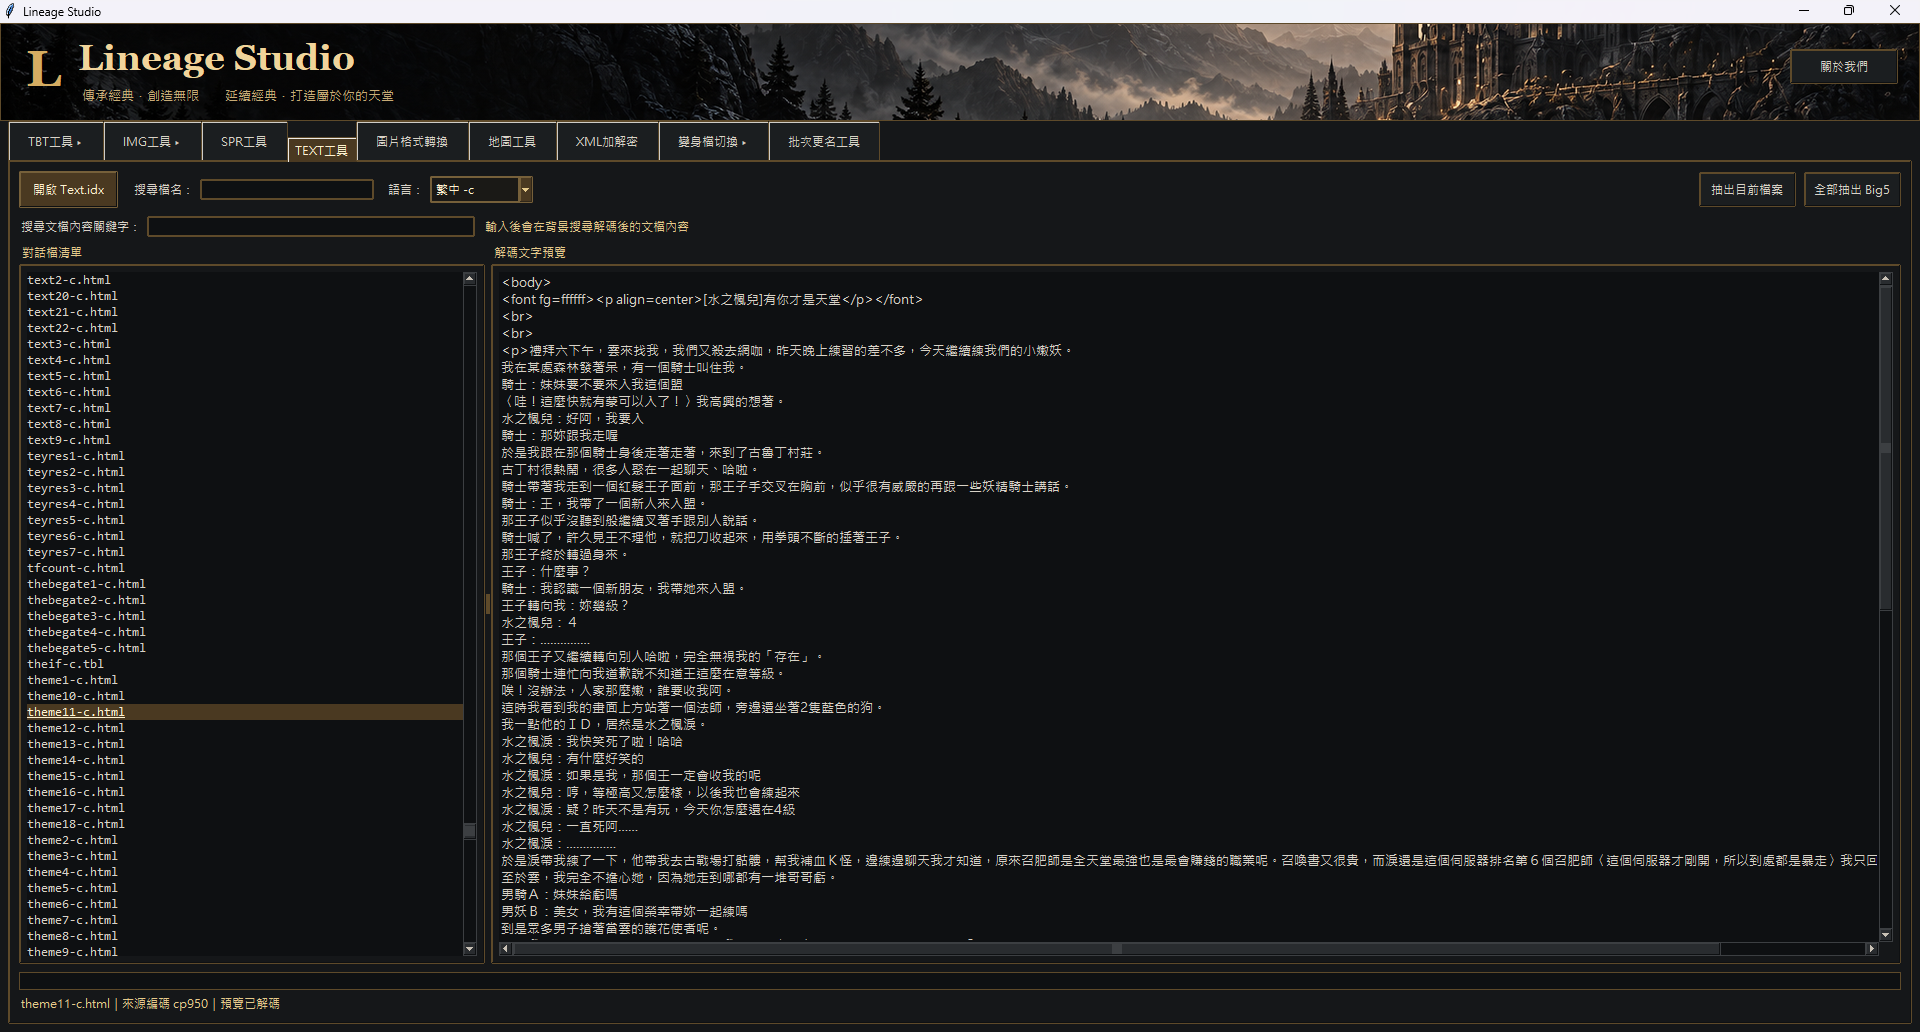Click preview horizontal scroll right arrow

[1872, 949]
